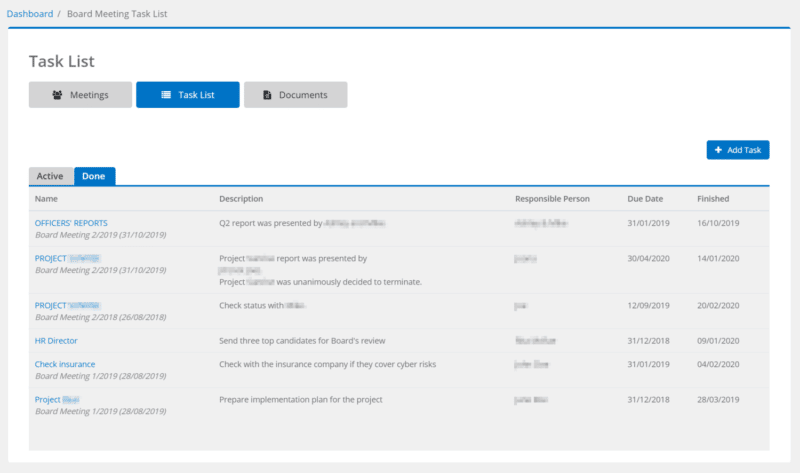
Task: Sort tasks by the Name column header
Action: coord(46,199)
